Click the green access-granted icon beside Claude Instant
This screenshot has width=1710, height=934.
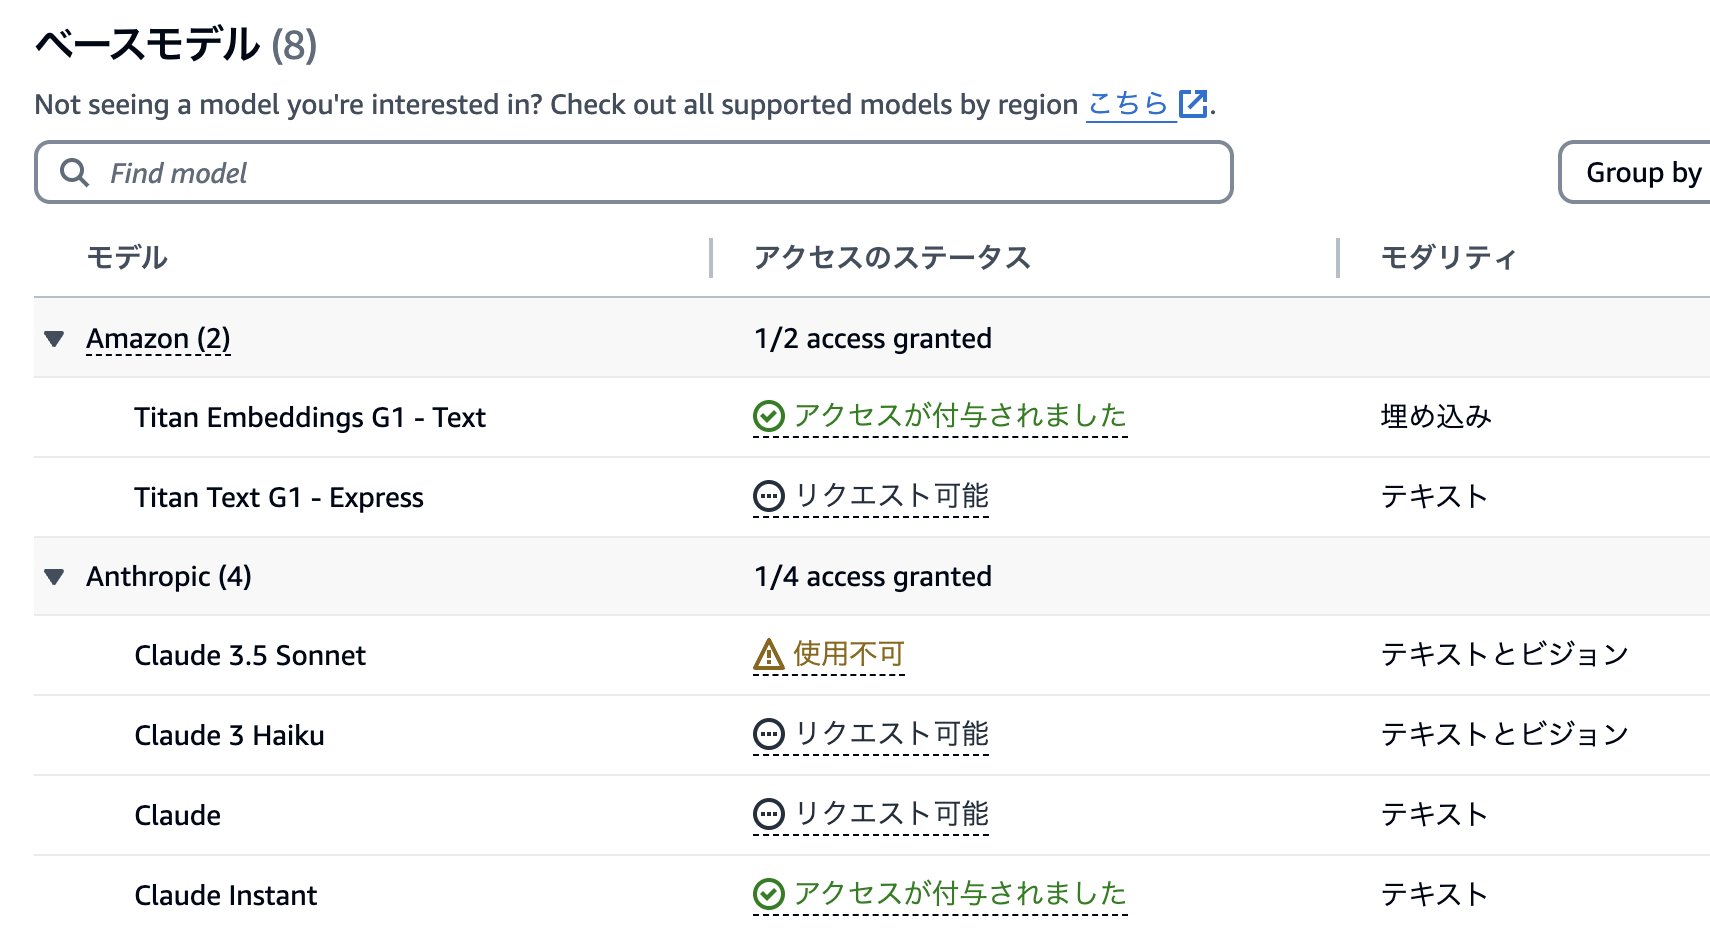(768, 893)
